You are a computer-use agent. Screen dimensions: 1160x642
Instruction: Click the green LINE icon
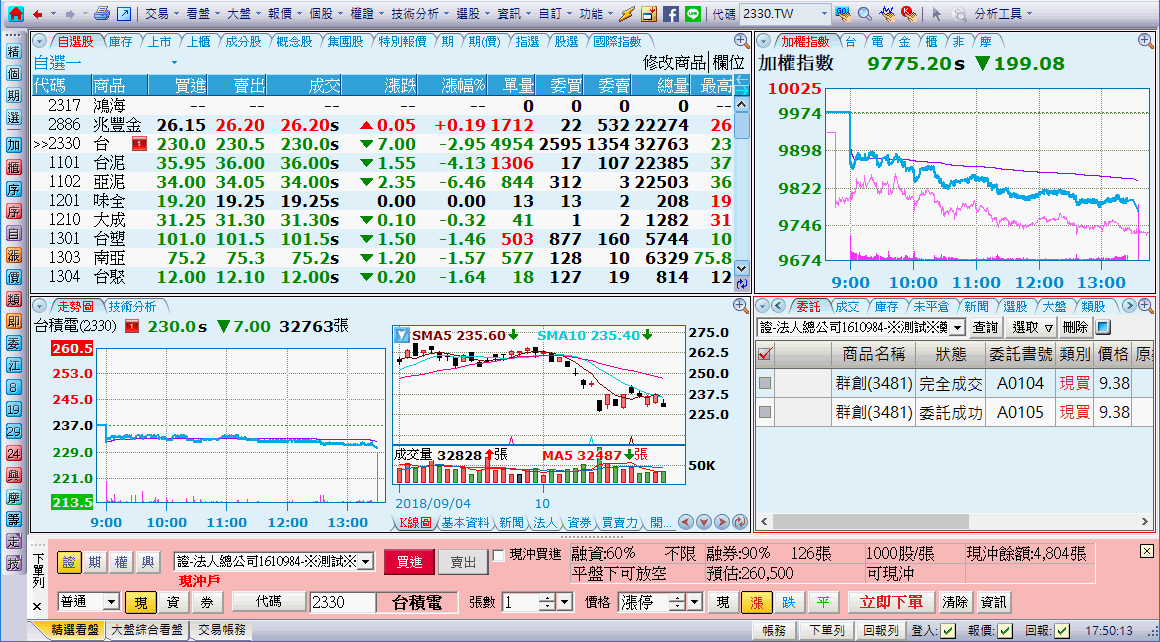pos(693,14)
